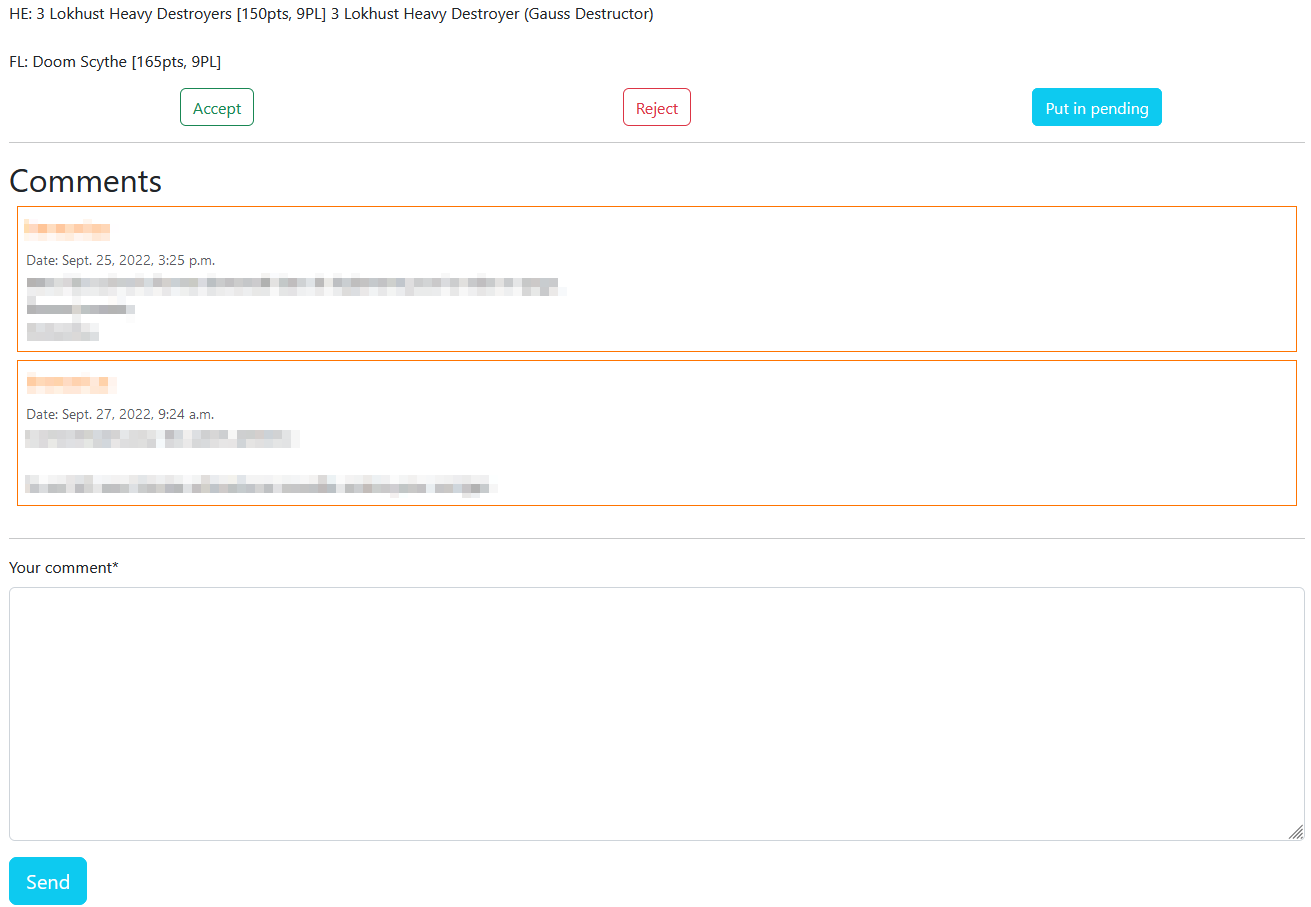This screenshot has width=1311, height=907.
Task: Click the 'Your comment*' field label
Action: 60,568
